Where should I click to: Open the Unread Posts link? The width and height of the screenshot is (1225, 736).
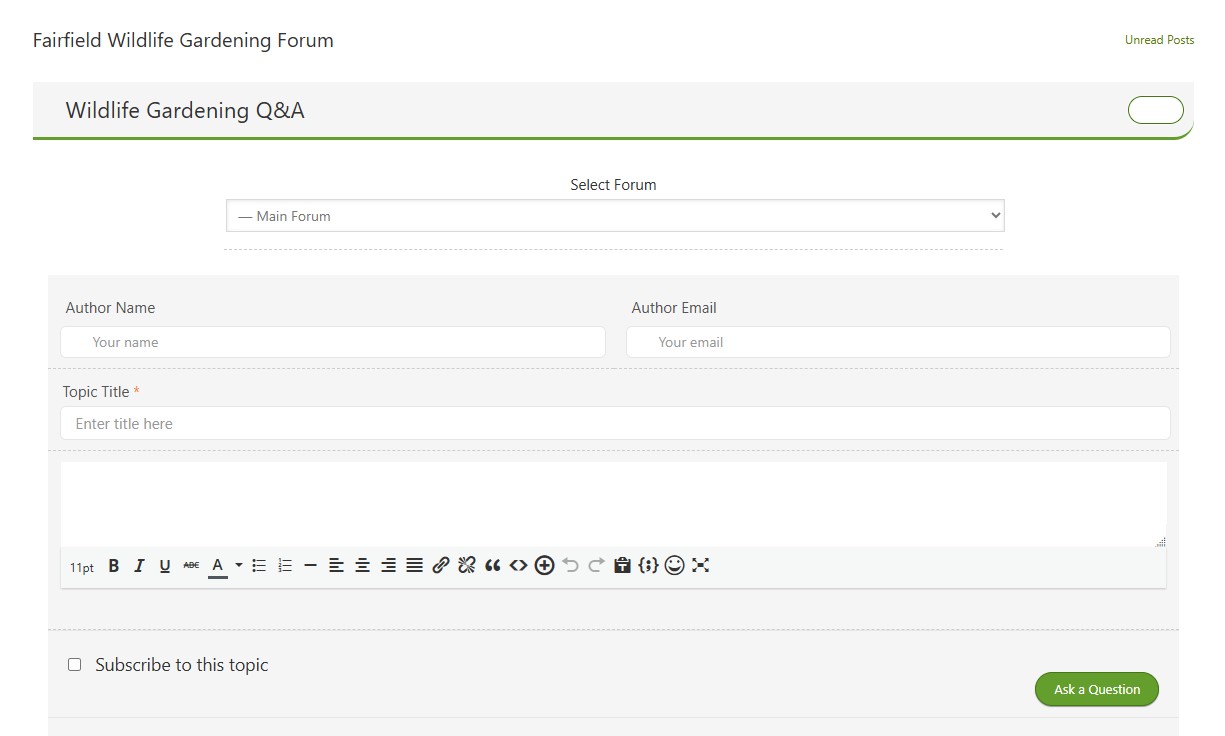click(1159, 40)
